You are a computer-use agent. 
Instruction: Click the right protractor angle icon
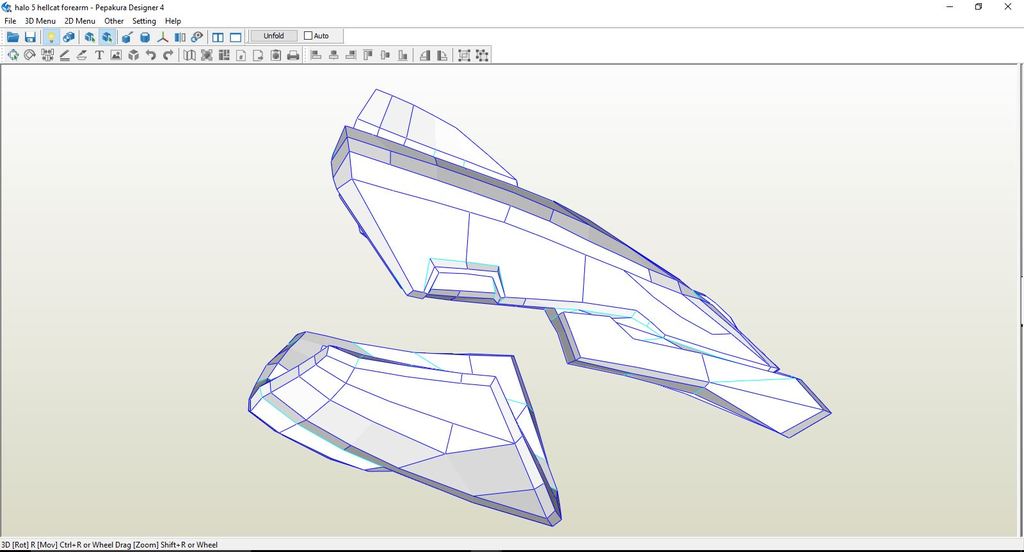(x=442, y=56)
